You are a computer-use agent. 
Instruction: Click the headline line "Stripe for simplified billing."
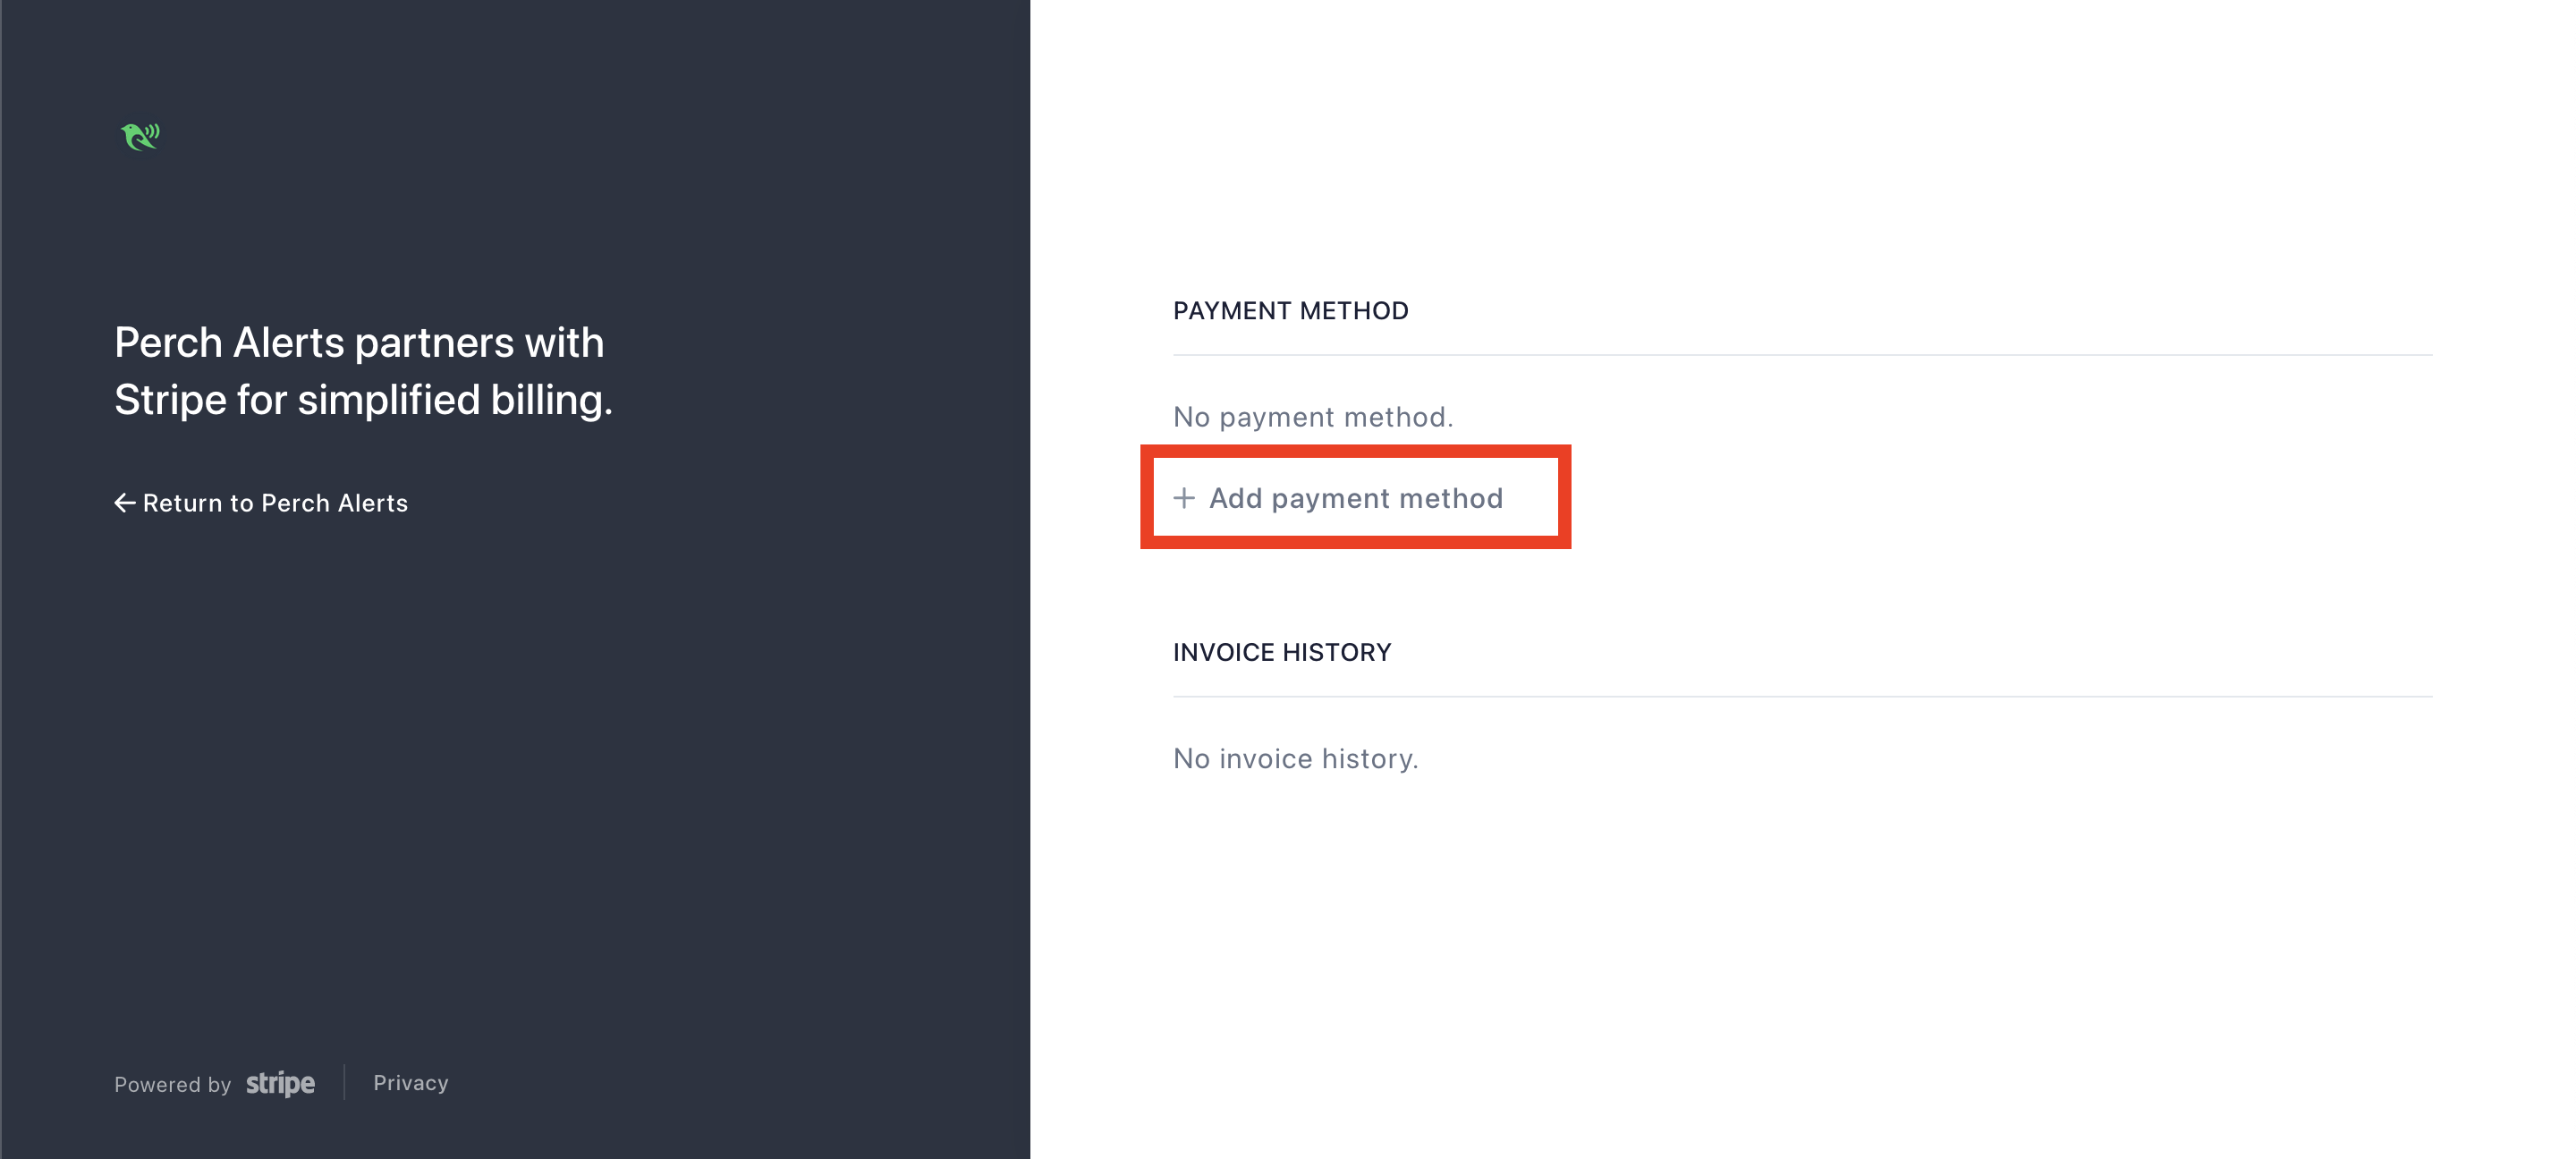[363, 400]
